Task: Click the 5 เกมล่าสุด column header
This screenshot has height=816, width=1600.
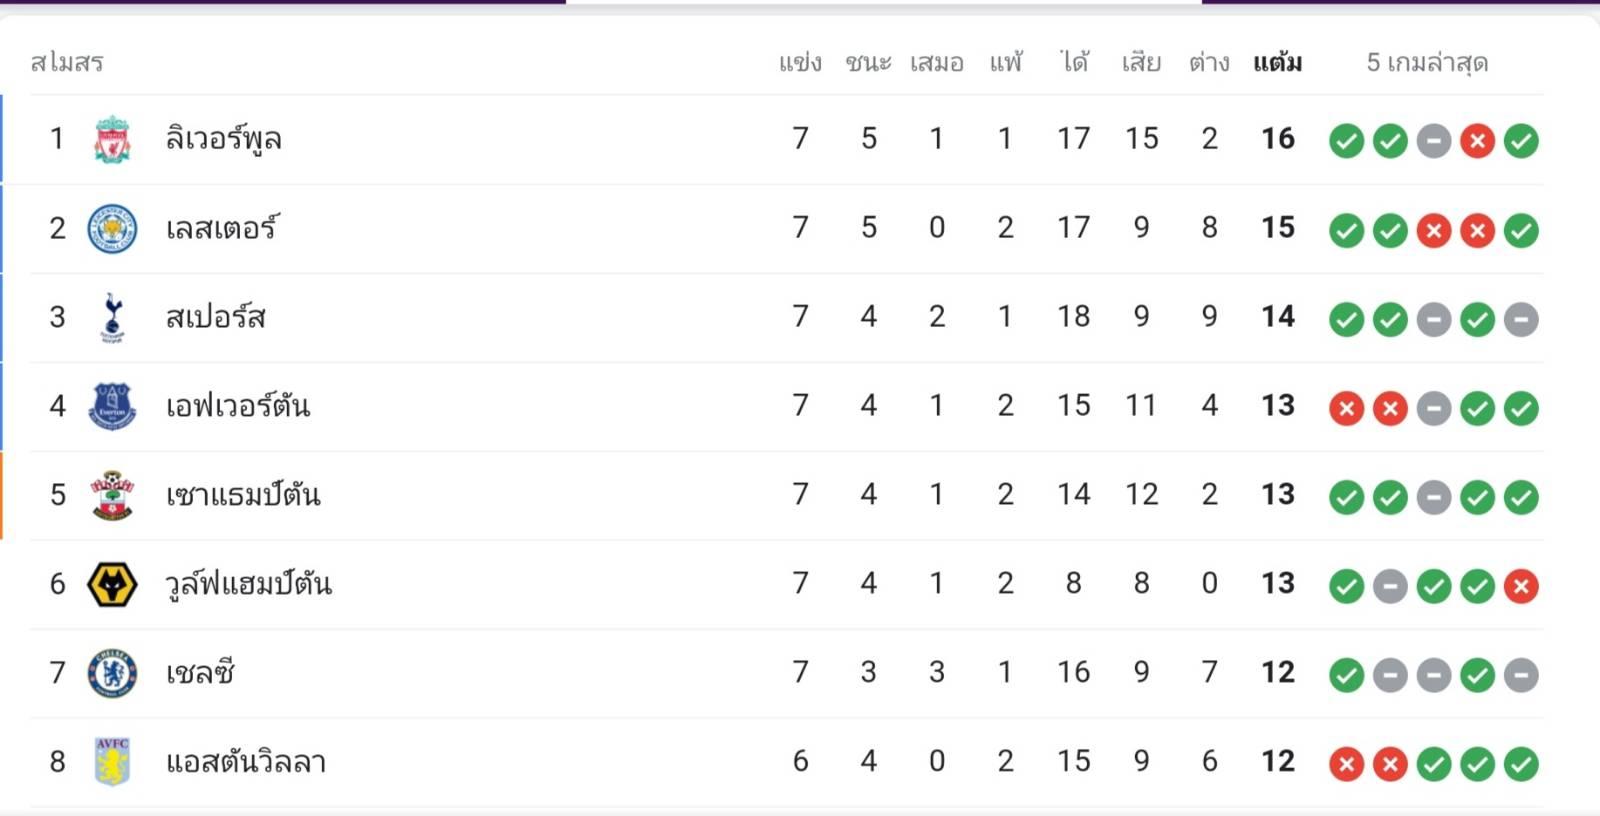Action: [x=1427, y=63]
